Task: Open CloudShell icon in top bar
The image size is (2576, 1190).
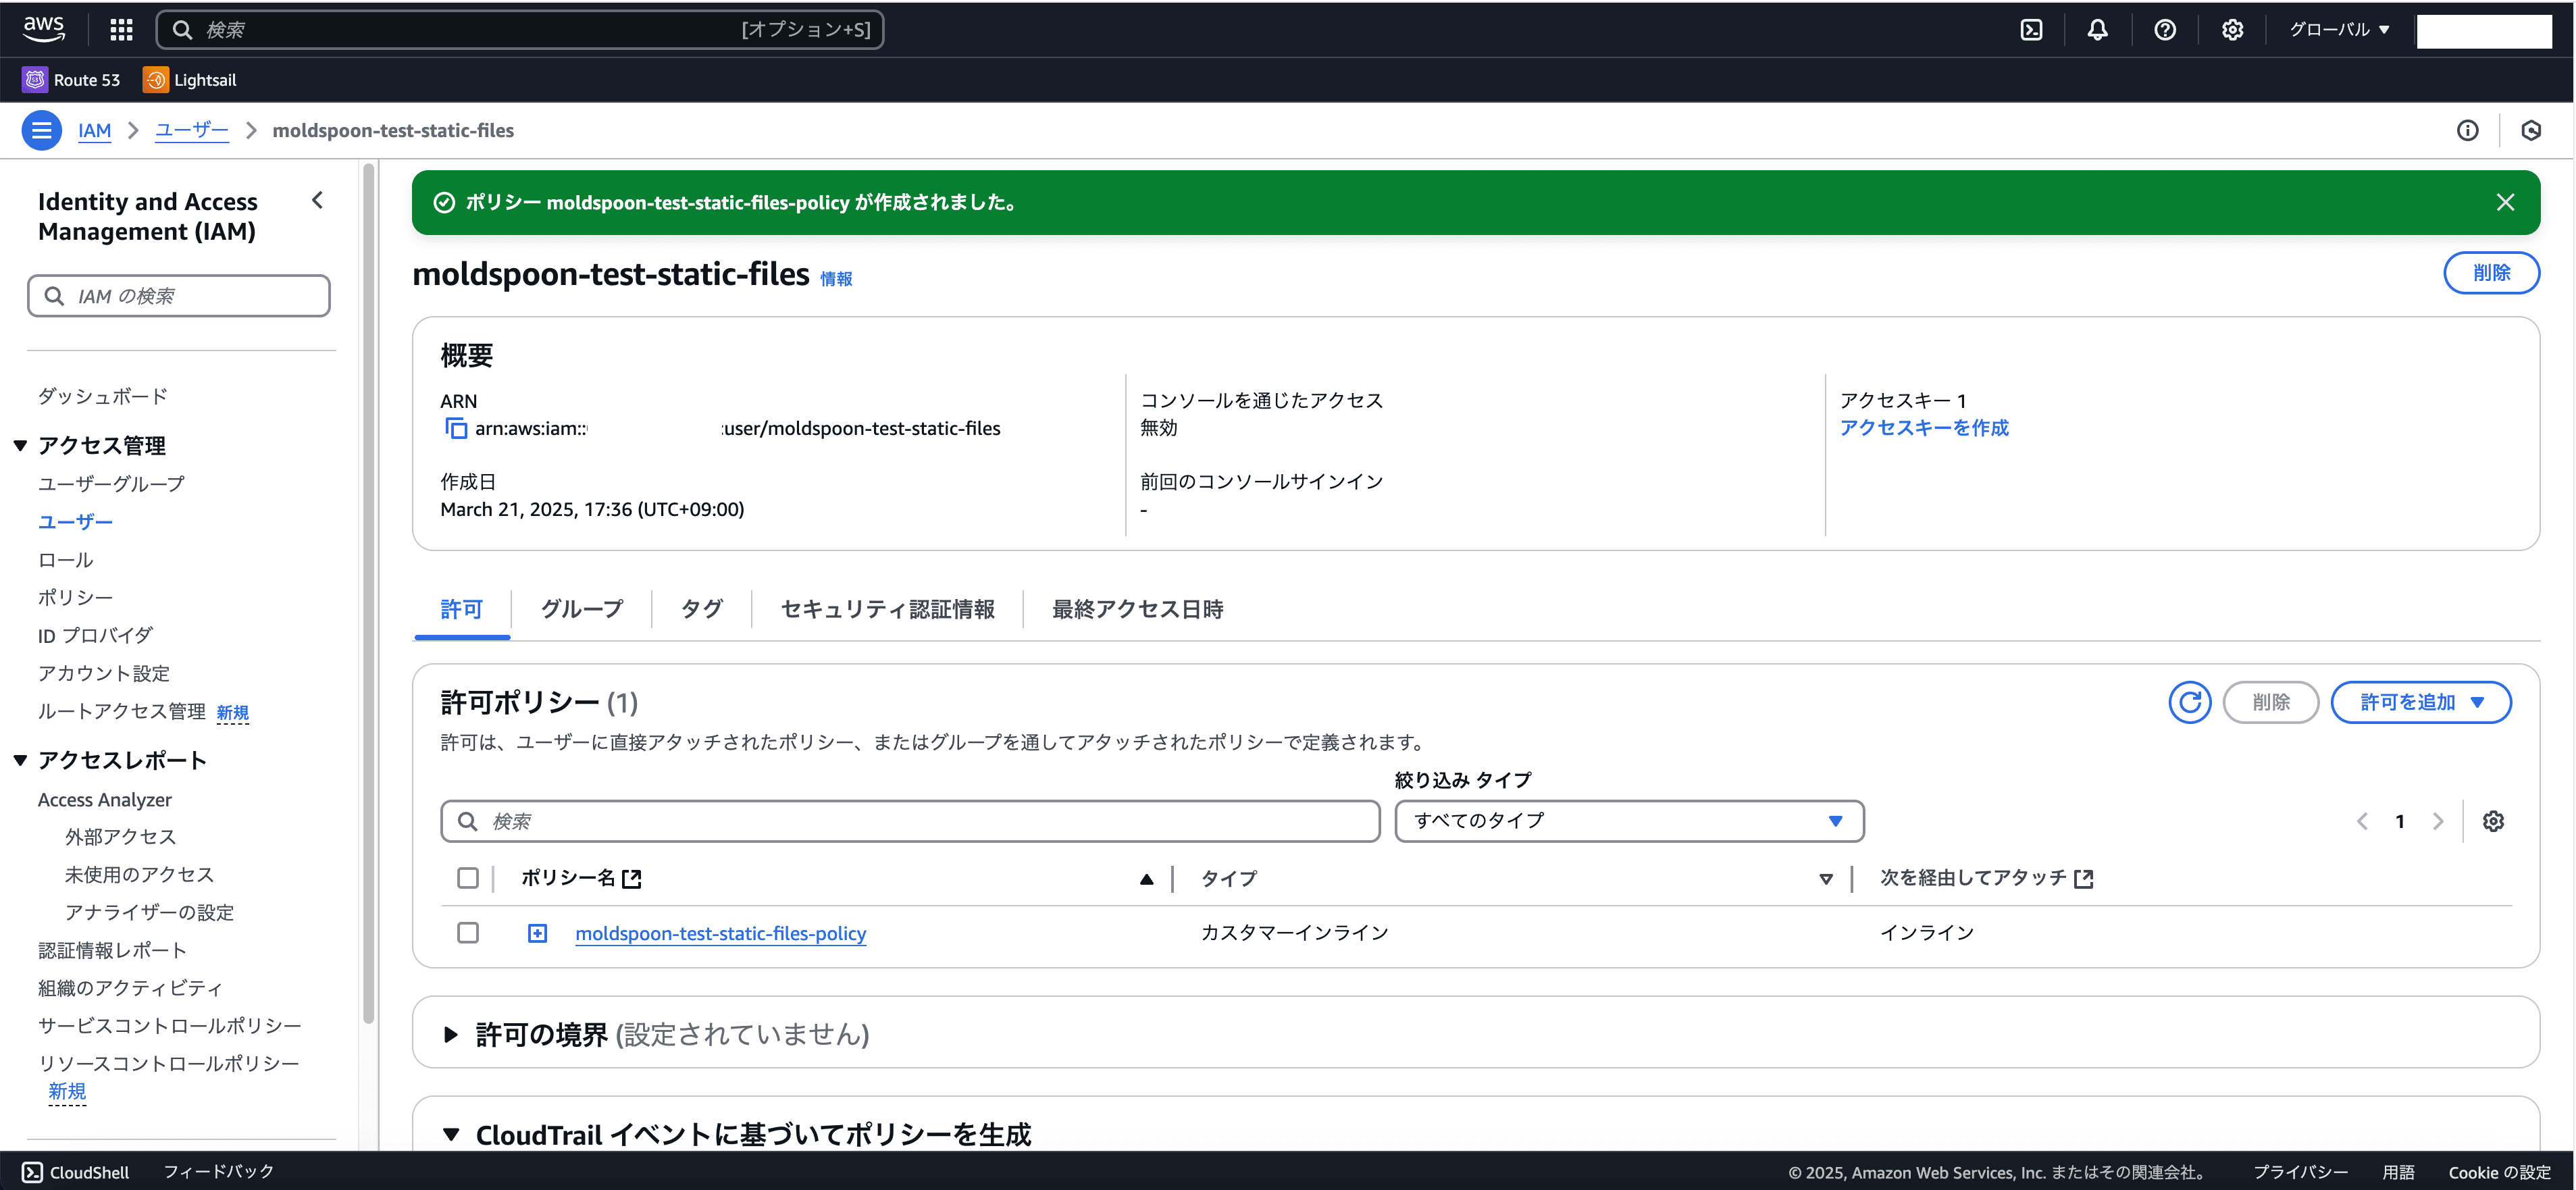Action: tap(2031, 30)
